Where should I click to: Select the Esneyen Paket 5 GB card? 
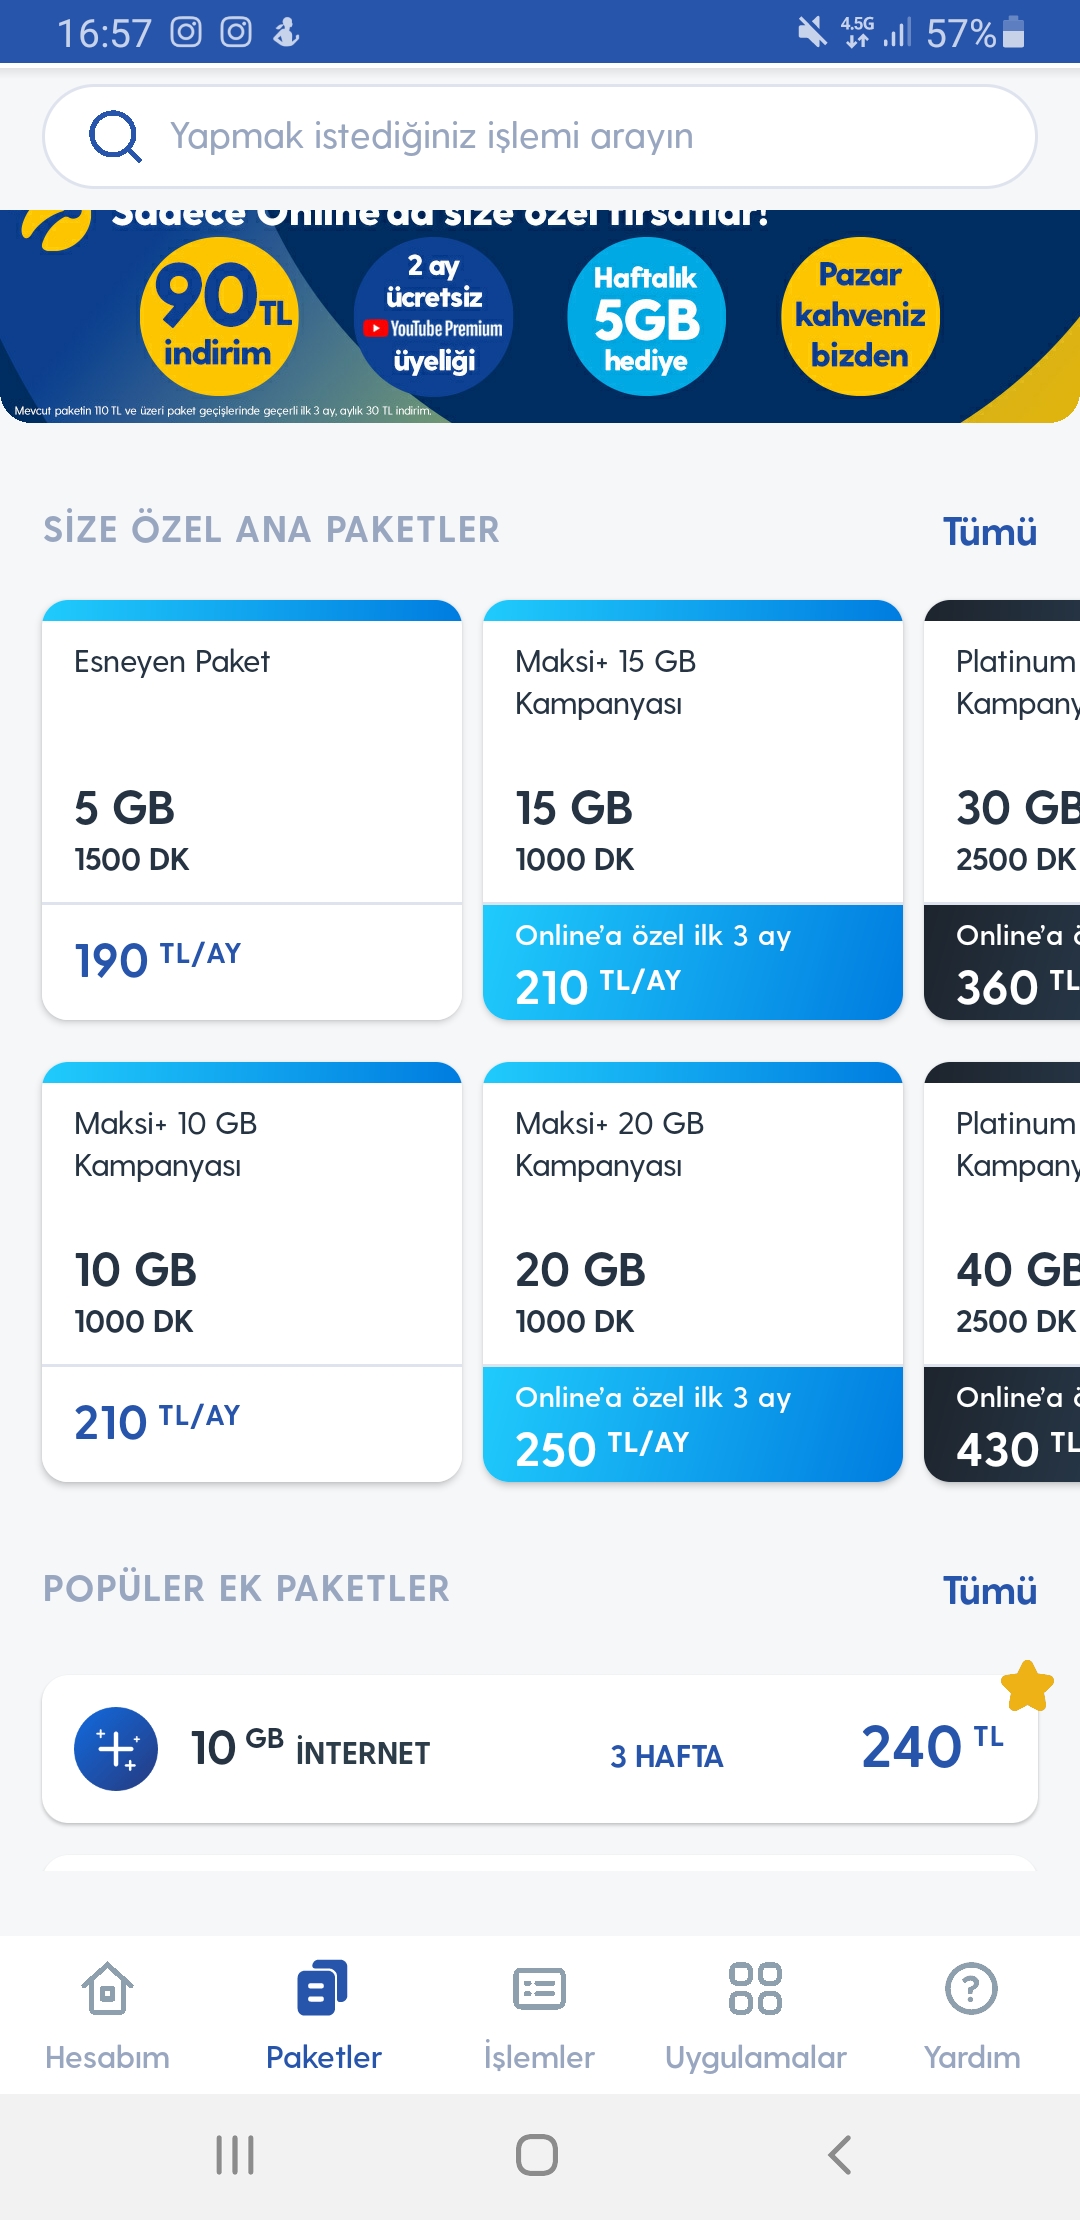(x=252, y=810)
